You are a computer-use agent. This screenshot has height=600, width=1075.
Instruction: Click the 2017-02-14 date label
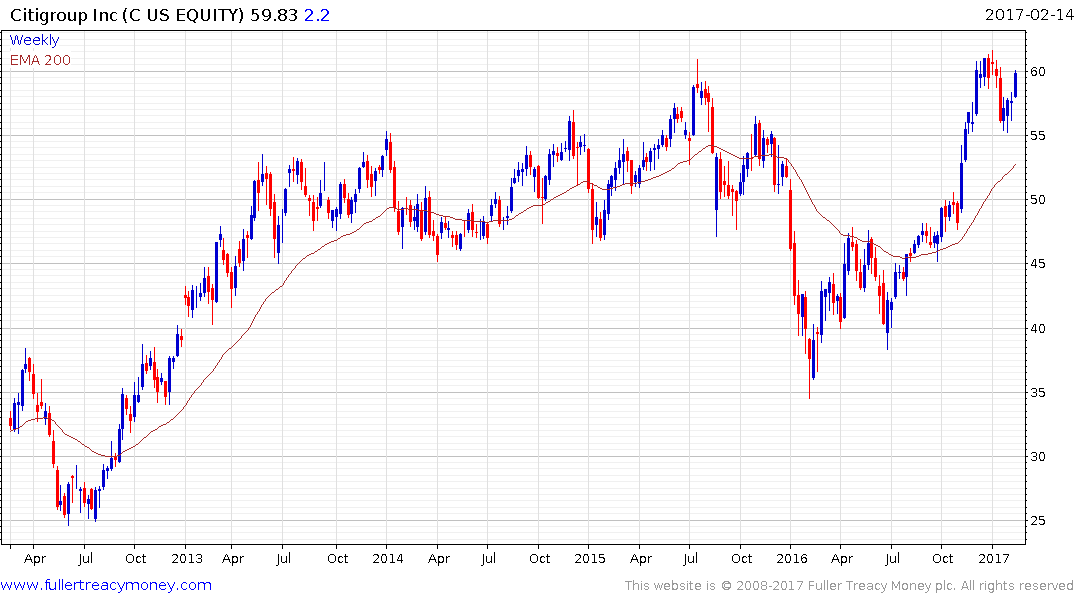click(1029, 14)
